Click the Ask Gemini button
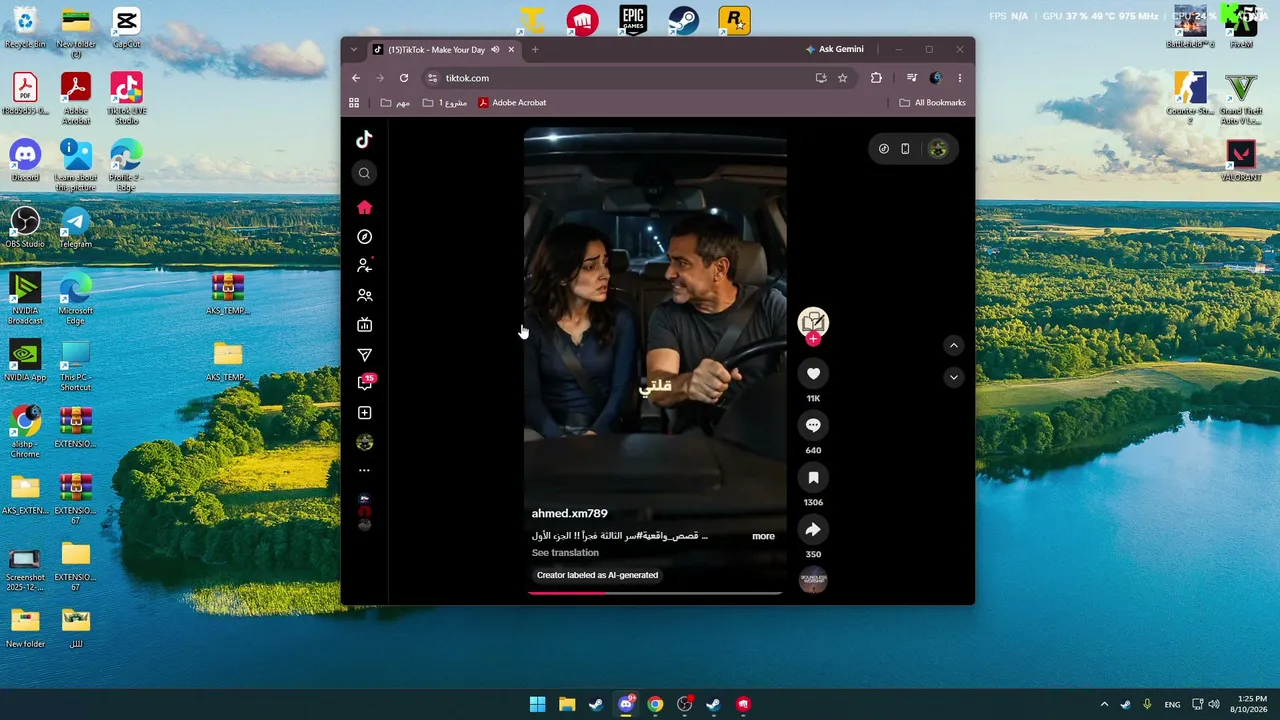1280x720 pixels. (835, 49)
